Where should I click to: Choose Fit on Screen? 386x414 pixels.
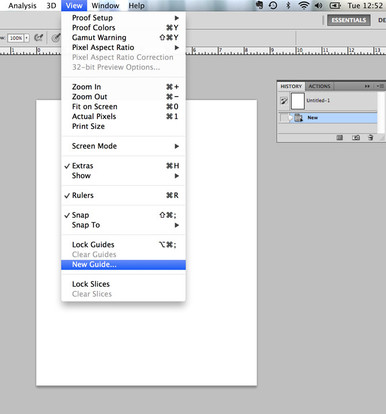(123, 107)
